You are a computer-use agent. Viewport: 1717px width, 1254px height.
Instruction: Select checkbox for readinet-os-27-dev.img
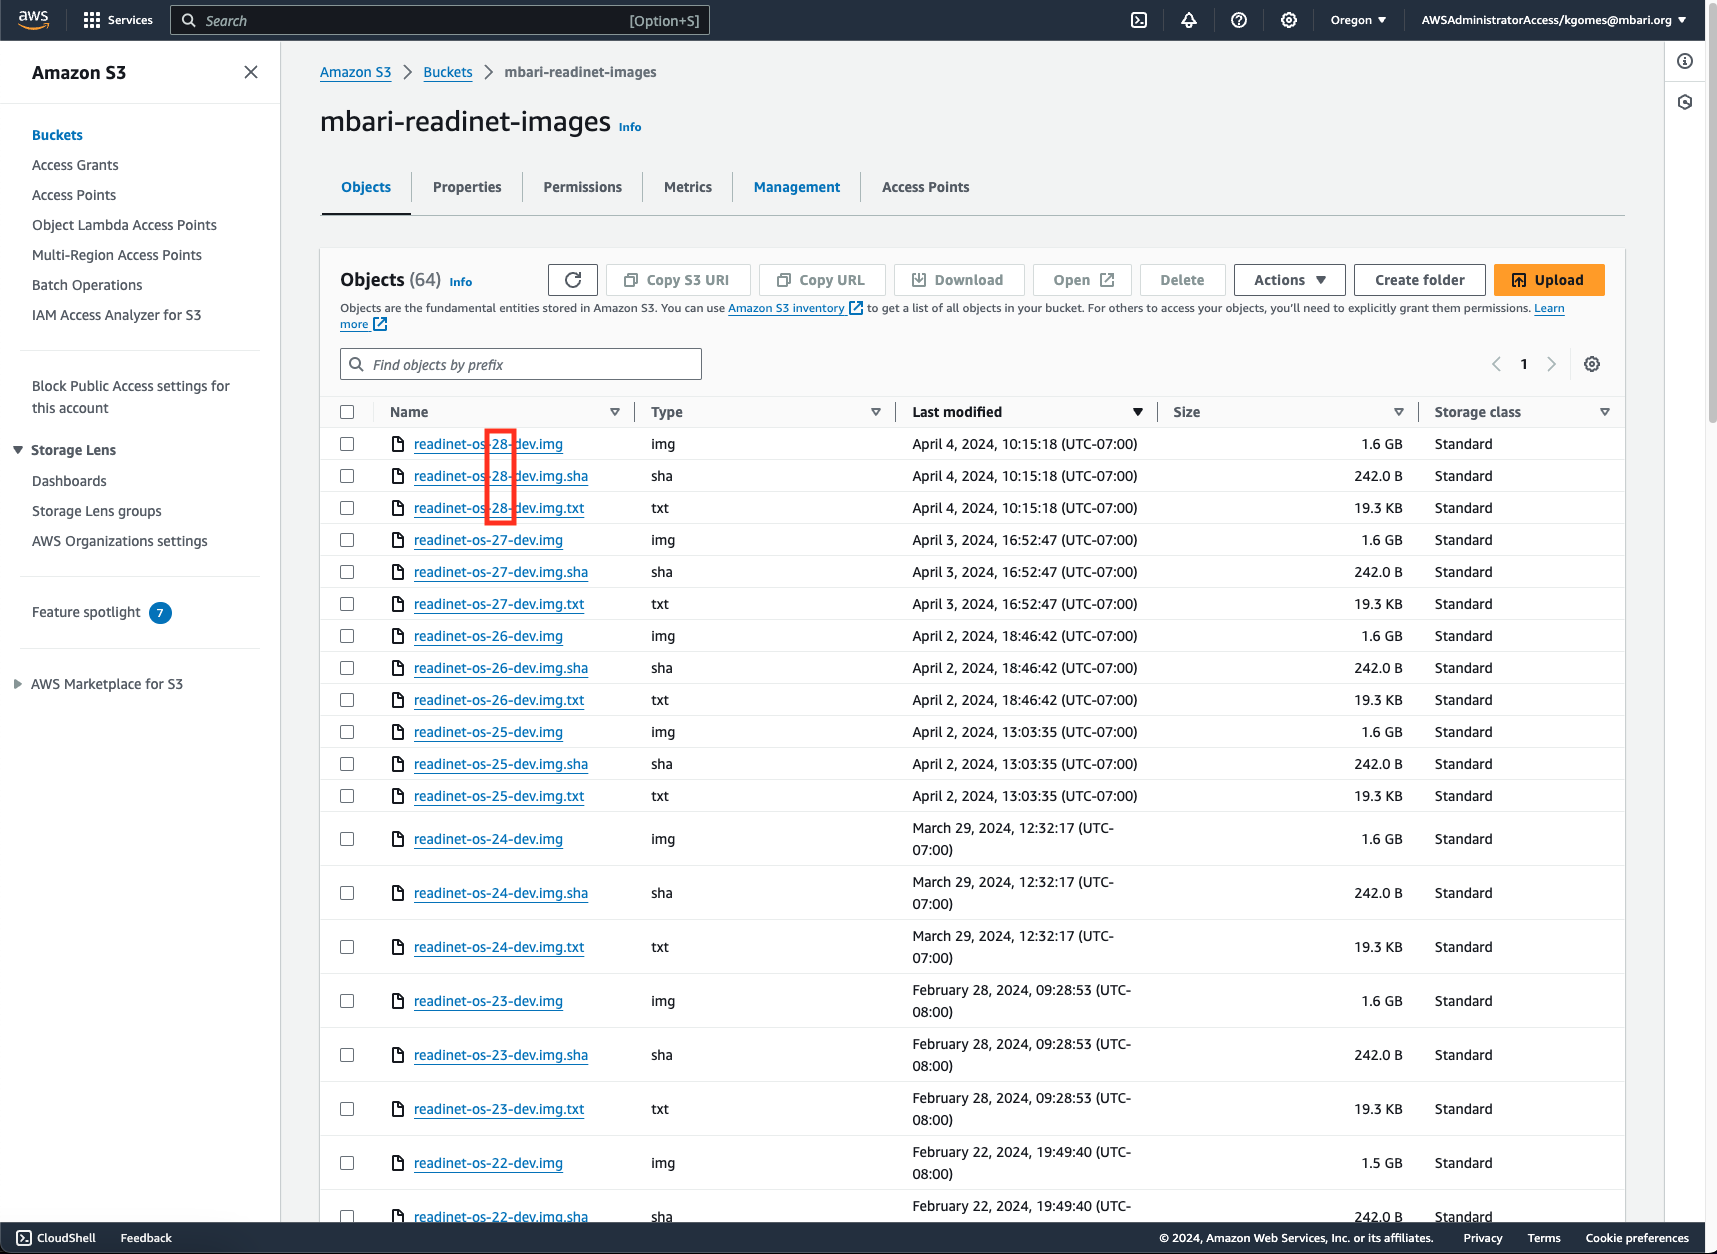click(347, 540)
